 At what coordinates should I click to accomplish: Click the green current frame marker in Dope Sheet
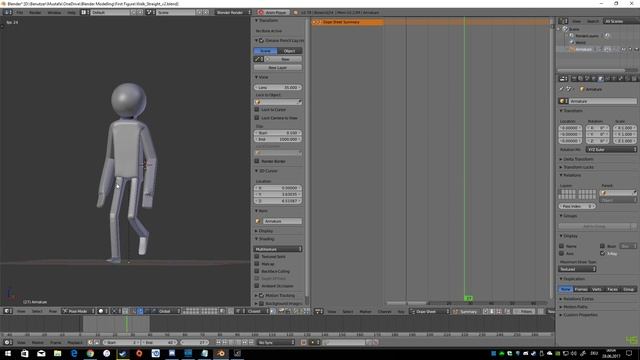pyautogui.click(x=469, y=298)
